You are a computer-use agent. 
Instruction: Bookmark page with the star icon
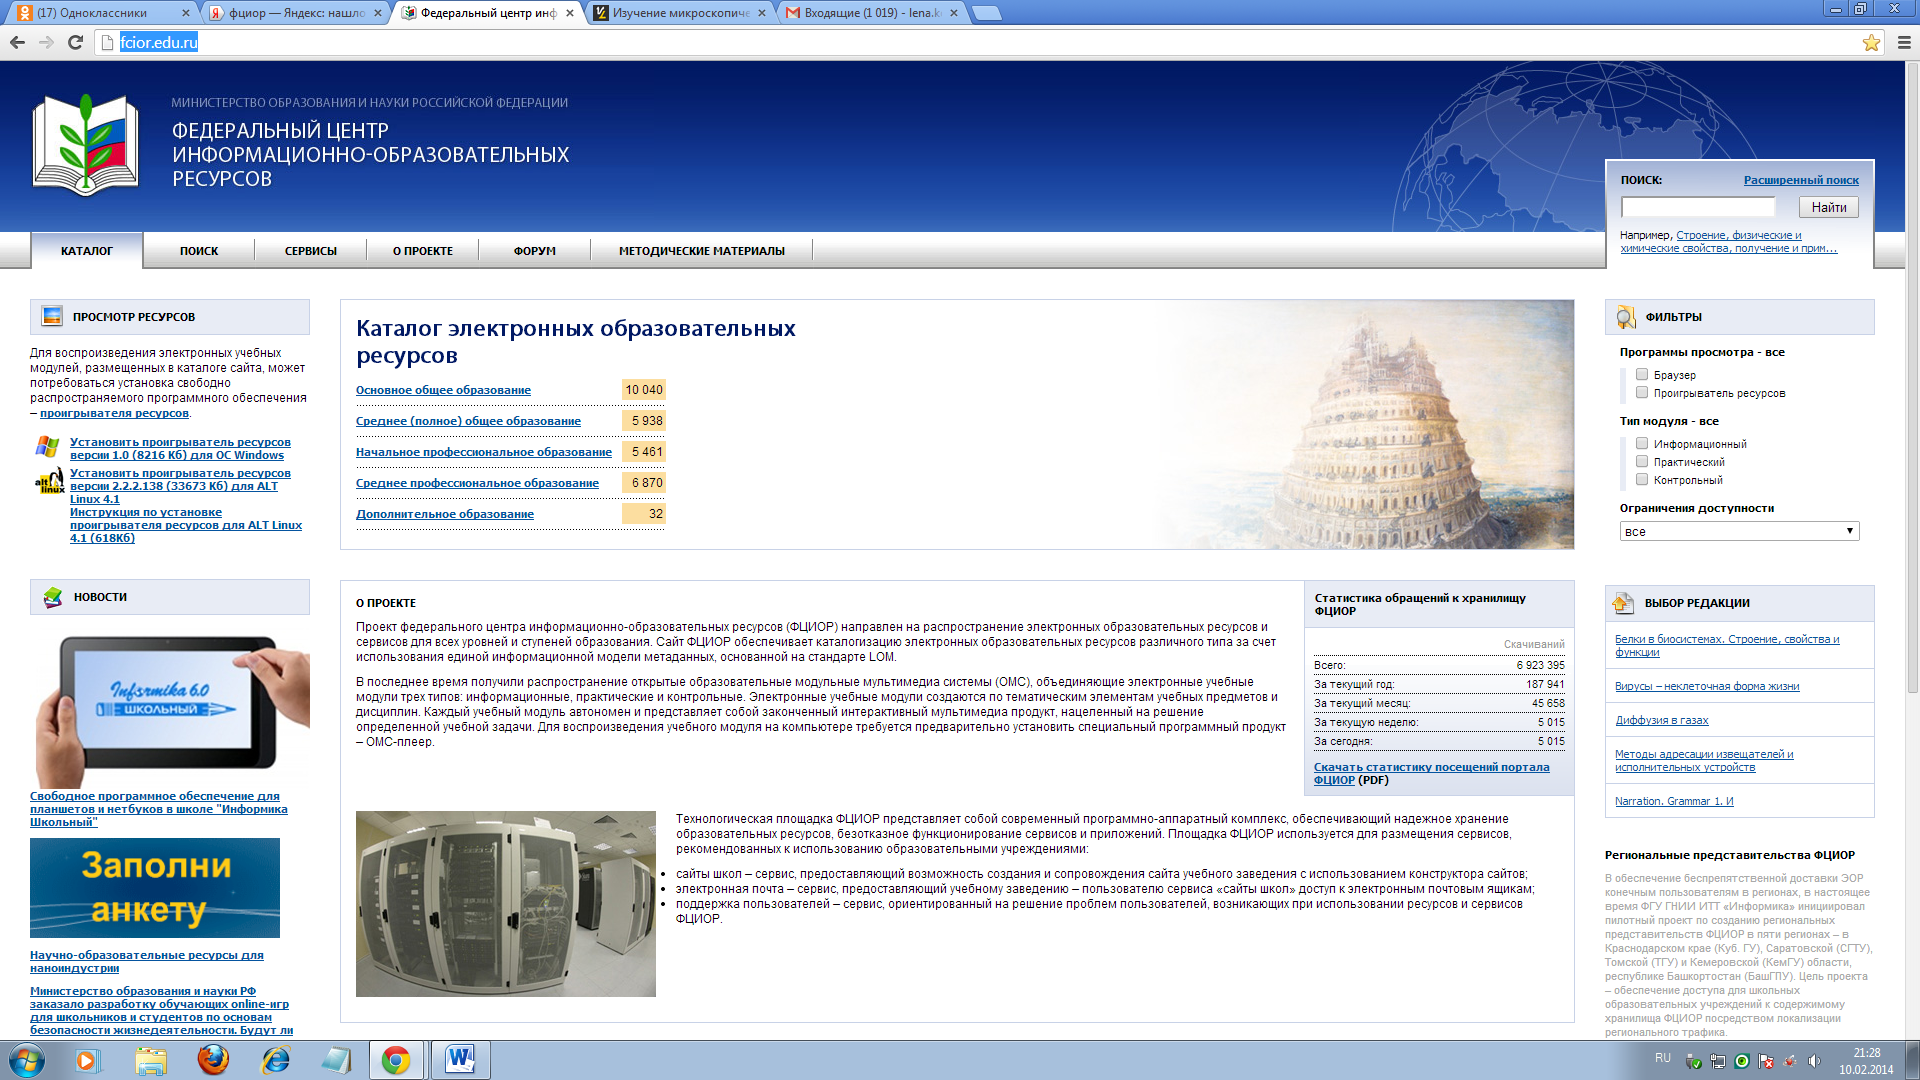tap(1871, 42)
